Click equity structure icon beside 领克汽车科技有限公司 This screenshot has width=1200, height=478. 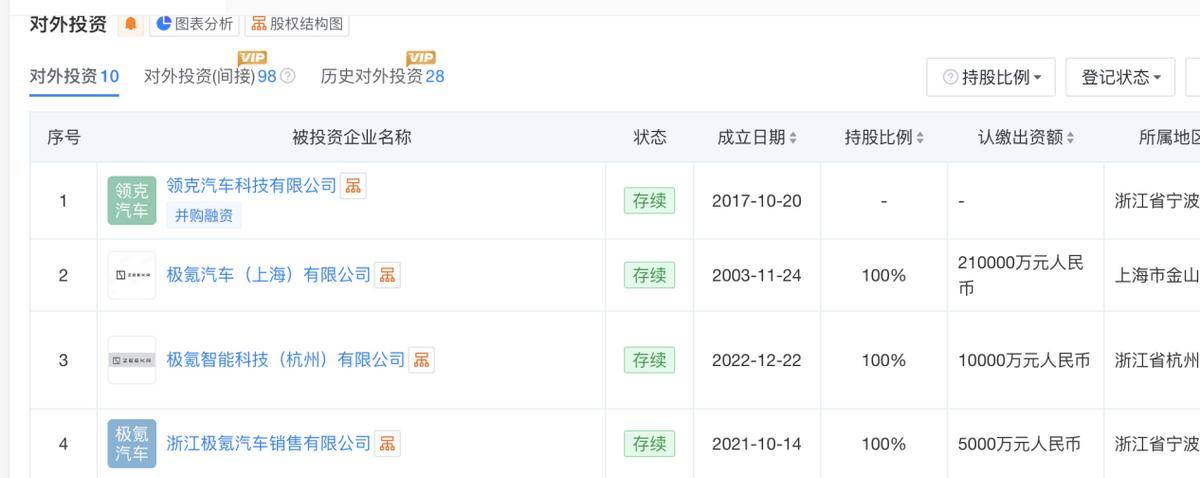pos(353,186)
